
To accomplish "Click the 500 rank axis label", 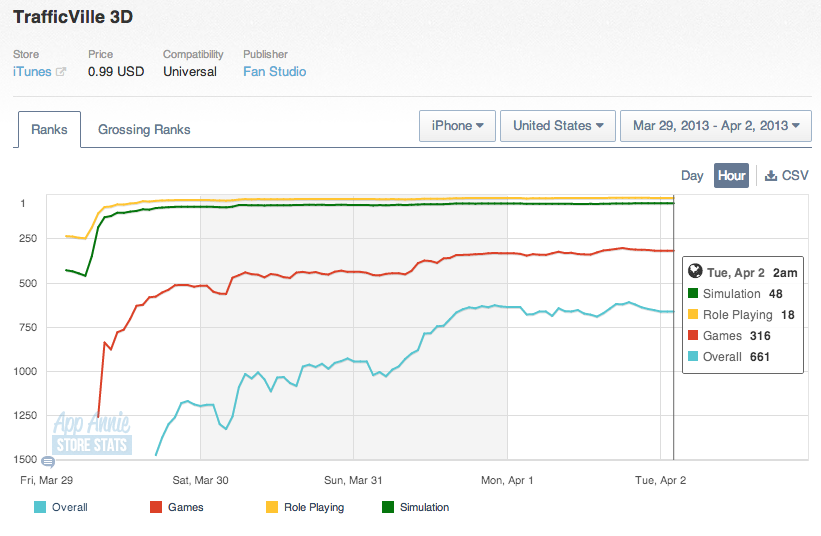I will coord(28,283).
